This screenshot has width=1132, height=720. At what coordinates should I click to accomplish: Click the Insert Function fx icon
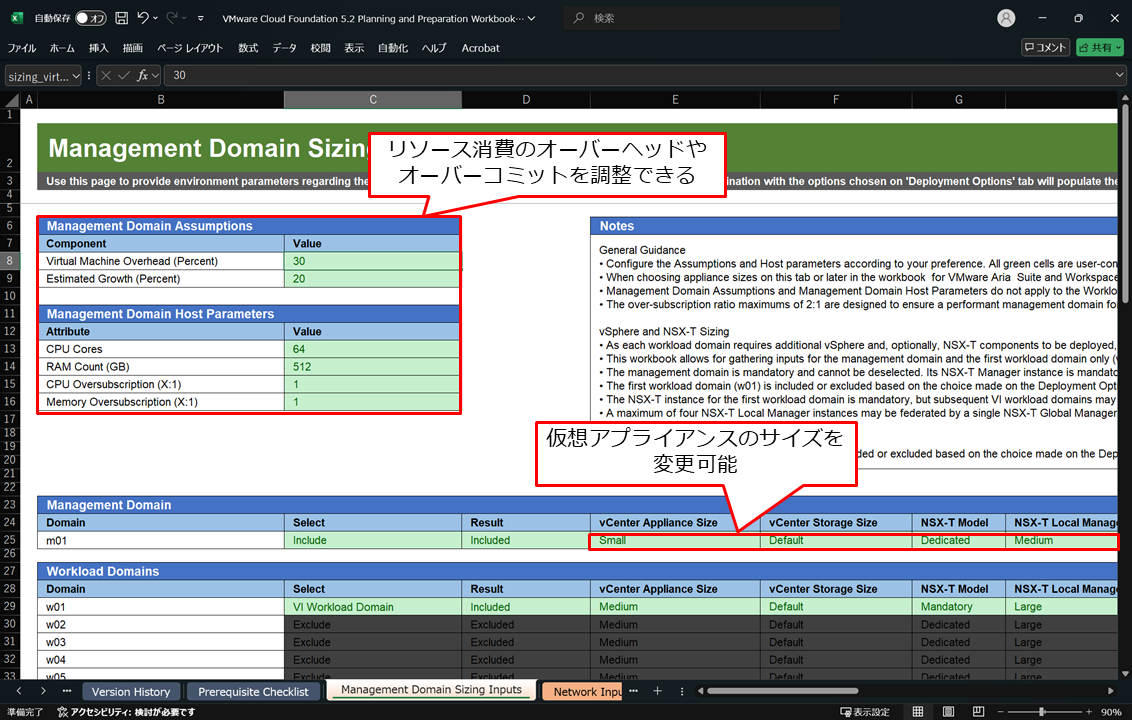(143, 75)
